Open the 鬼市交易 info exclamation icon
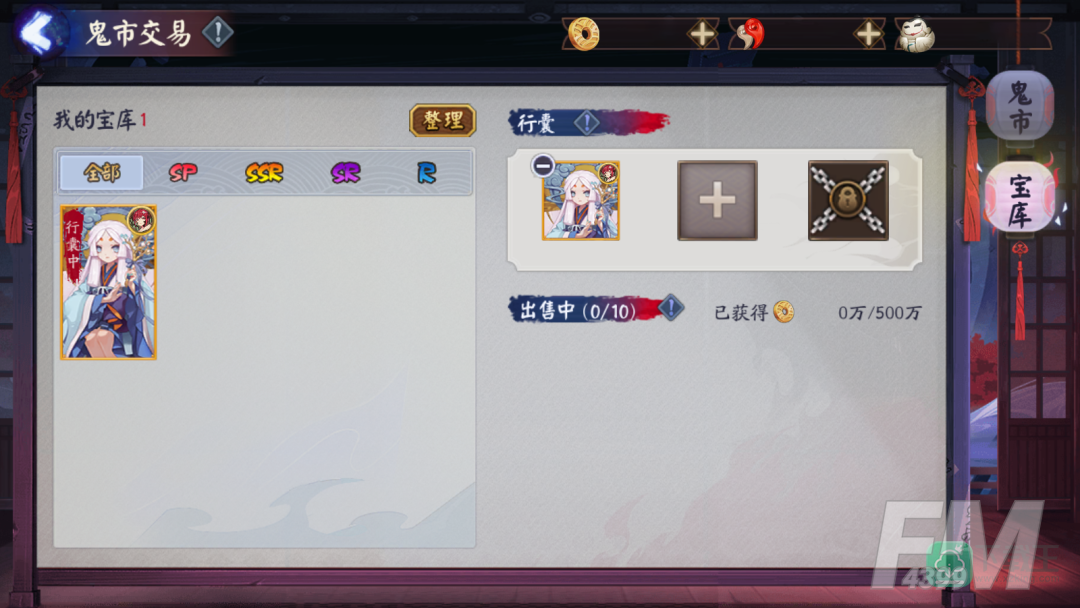Screen dimensions: 1080x608 pyautogui.click(x=218, y=32)
